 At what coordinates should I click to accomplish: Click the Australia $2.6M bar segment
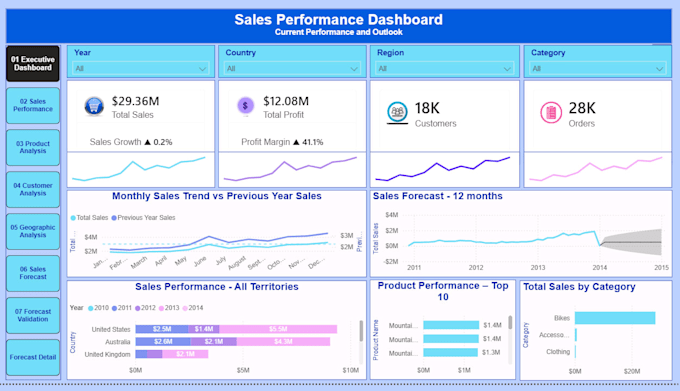click(163, 342)
